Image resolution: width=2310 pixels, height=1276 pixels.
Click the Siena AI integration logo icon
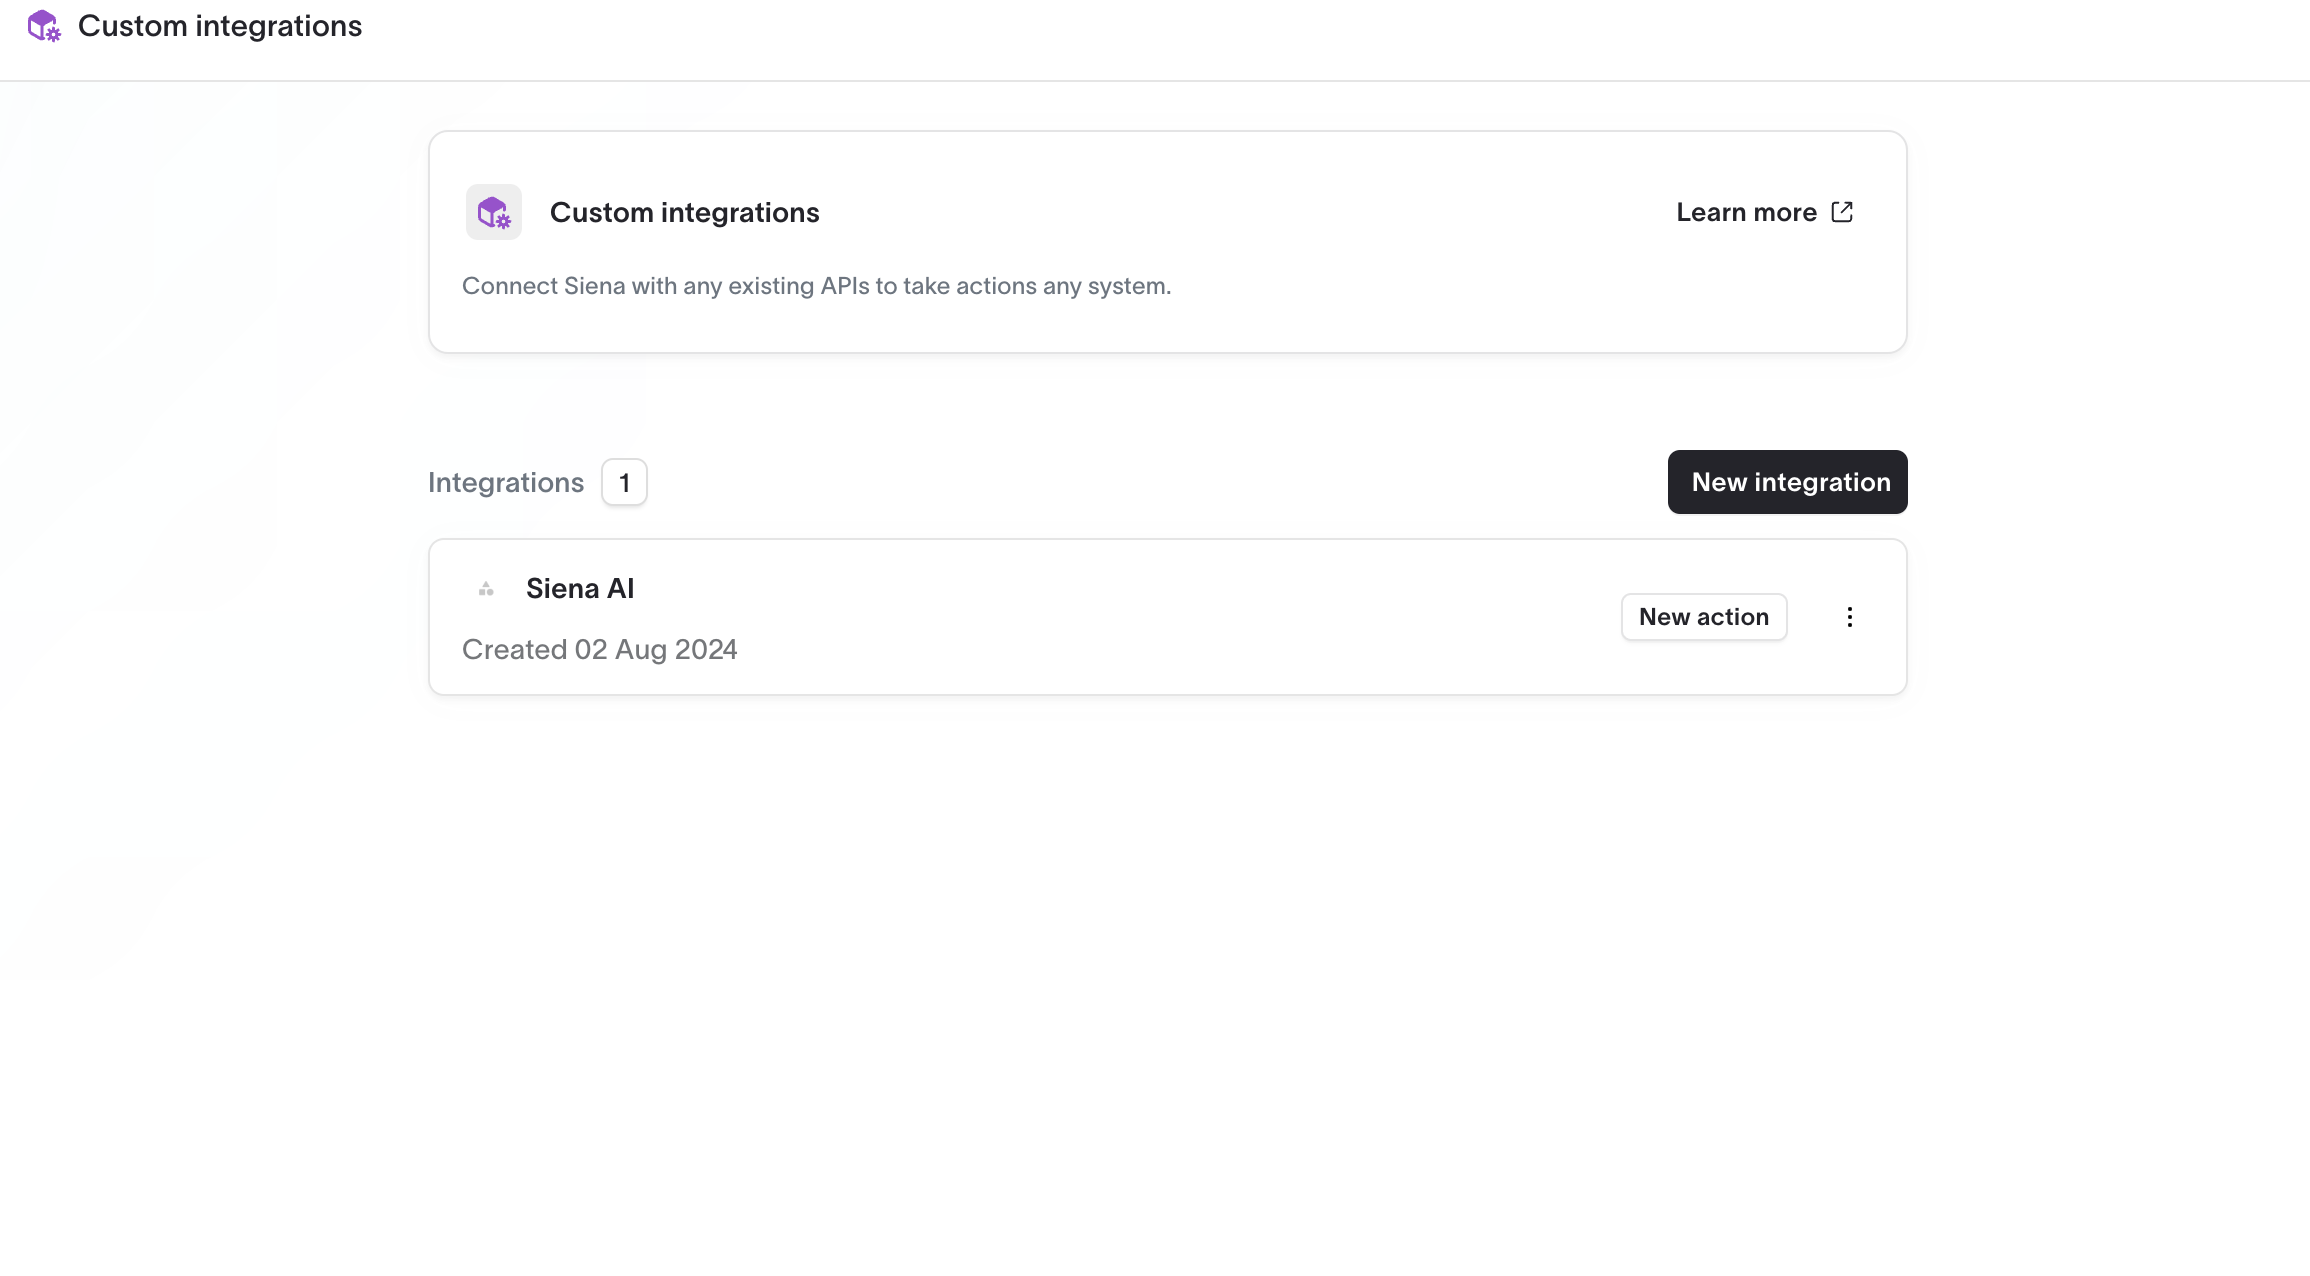(486, 589)
